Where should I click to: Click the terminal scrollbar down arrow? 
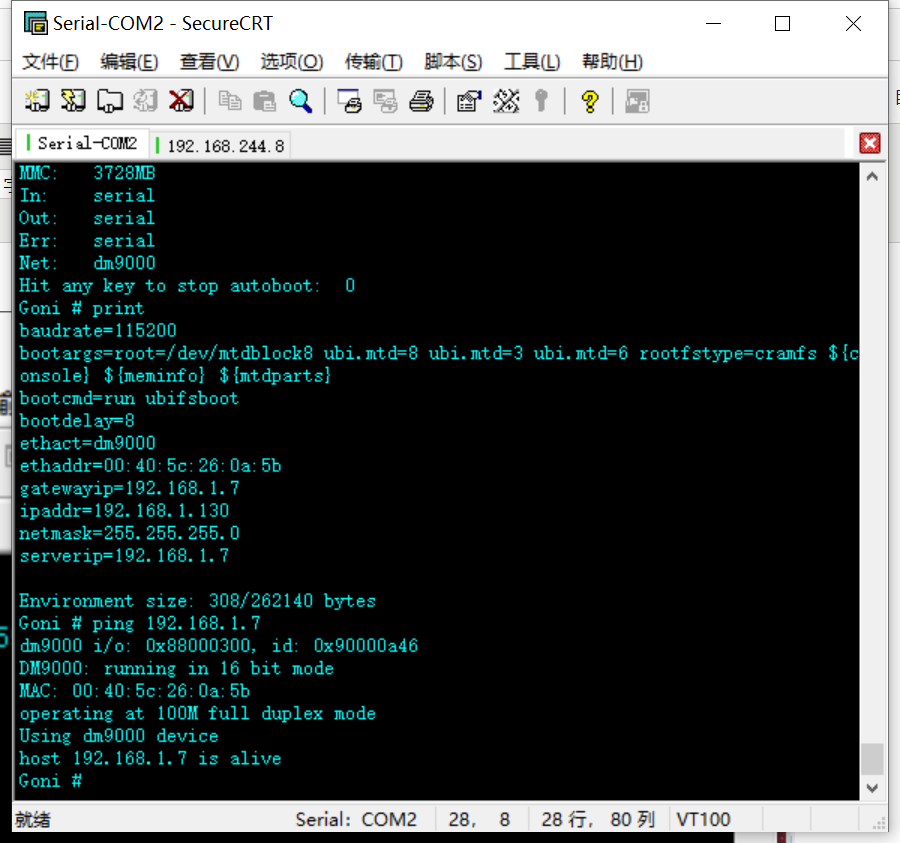tap(872, 788)
